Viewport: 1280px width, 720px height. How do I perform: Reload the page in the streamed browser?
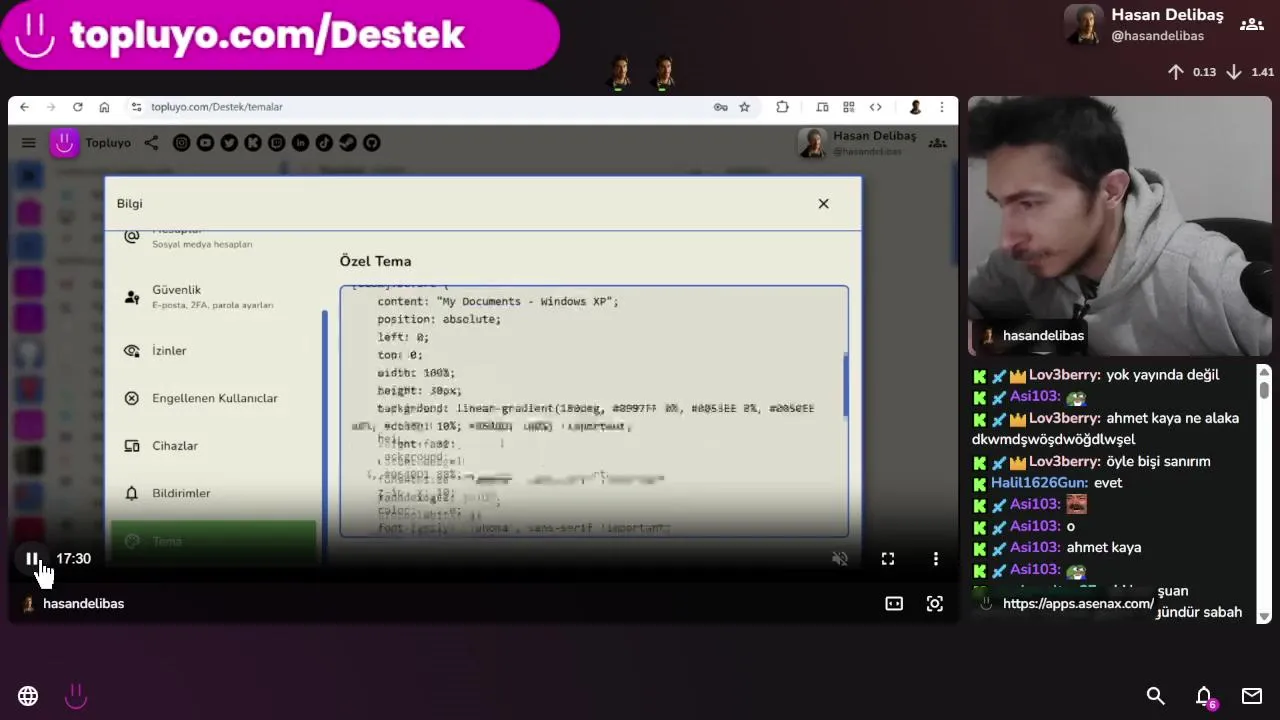[x=78, y=107]
